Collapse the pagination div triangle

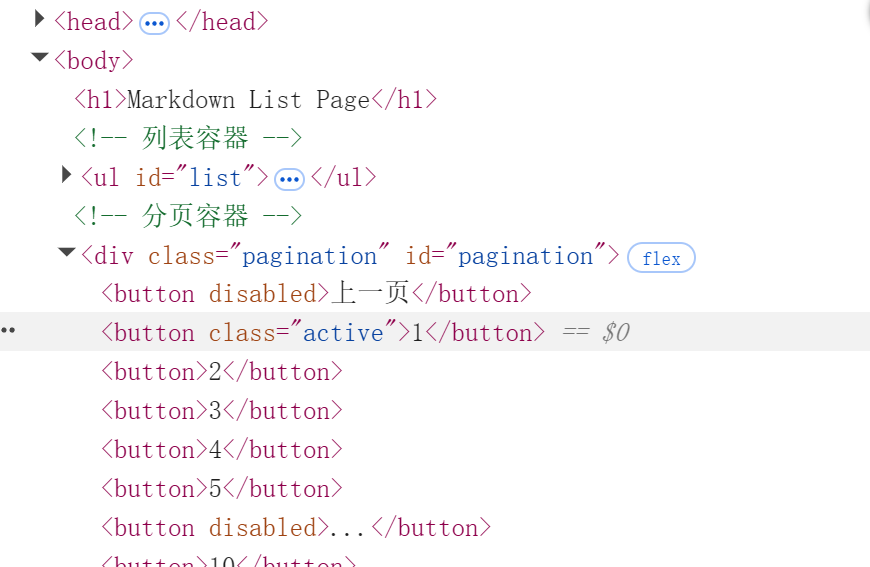(x=67, y=252)
